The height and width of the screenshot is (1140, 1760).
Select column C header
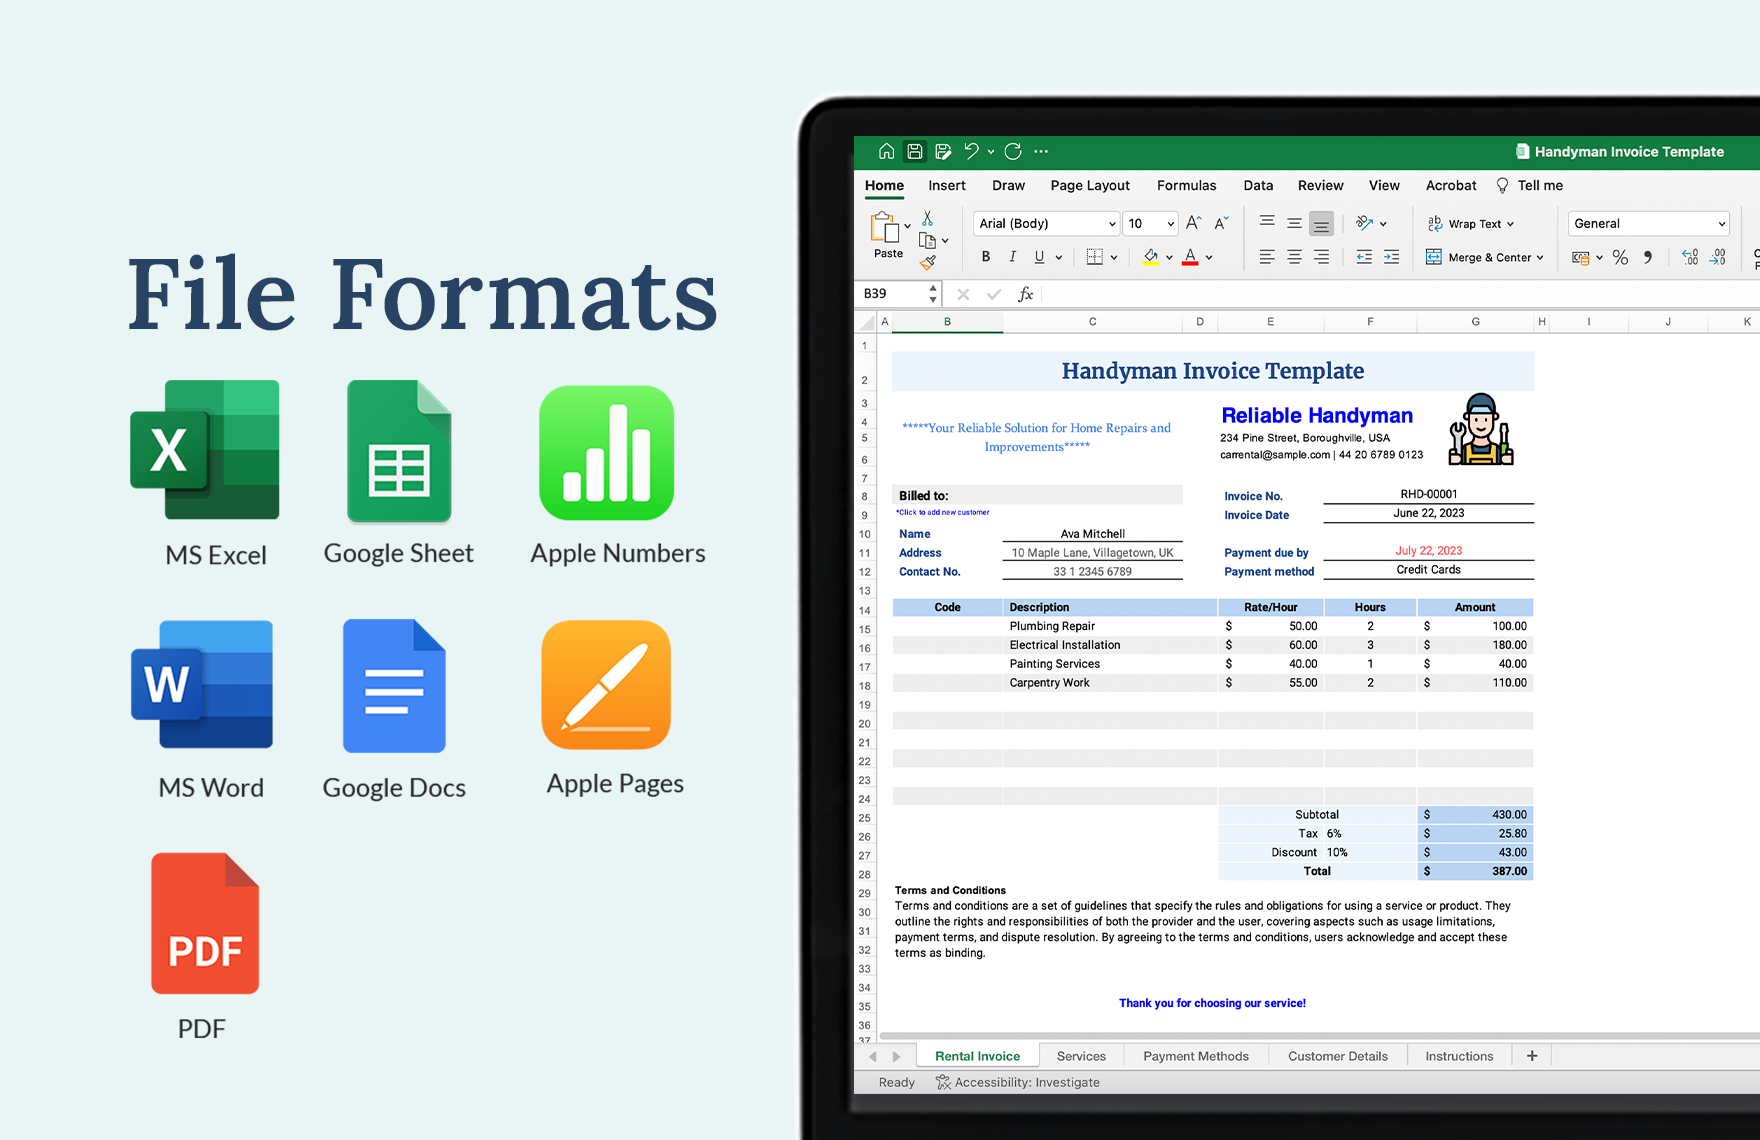click(1092, 322)
